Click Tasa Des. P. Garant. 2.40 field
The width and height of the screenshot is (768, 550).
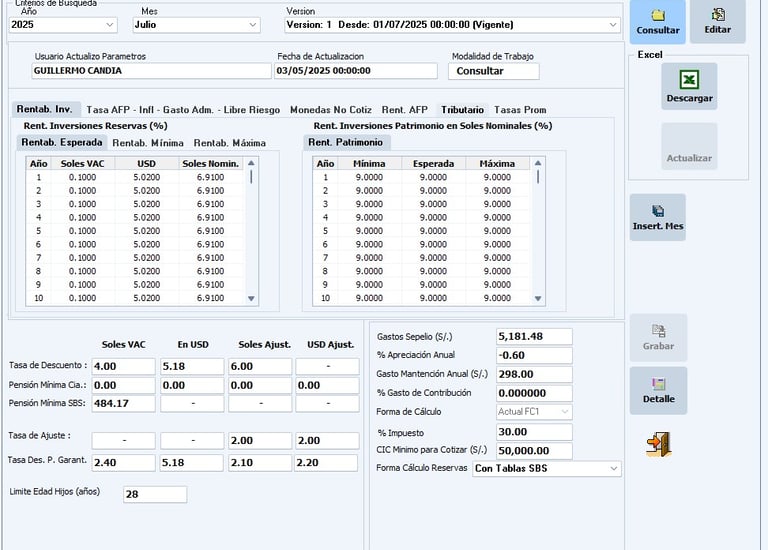pyautogui.click(x=123, y=463)
